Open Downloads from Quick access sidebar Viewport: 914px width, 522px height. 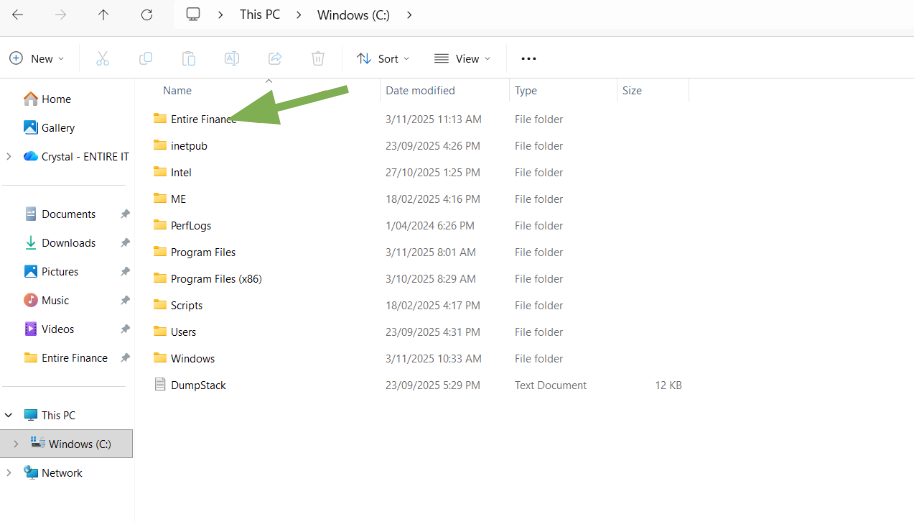(x=68, y=243)
